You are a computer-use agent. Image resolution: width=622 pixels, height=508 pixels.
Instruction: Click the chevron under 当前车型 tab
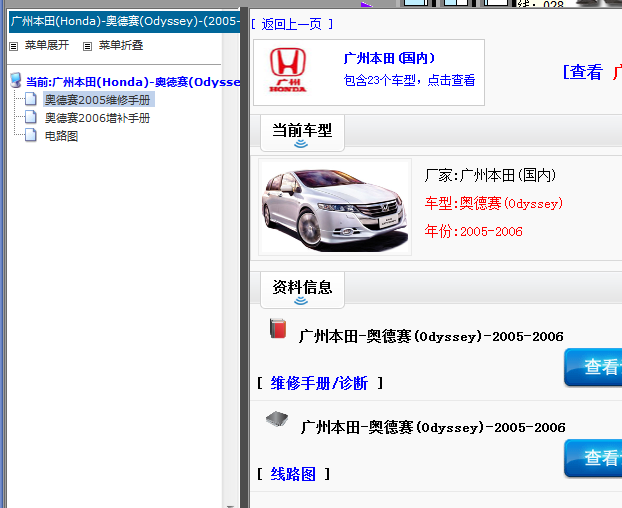coord(301,144)
